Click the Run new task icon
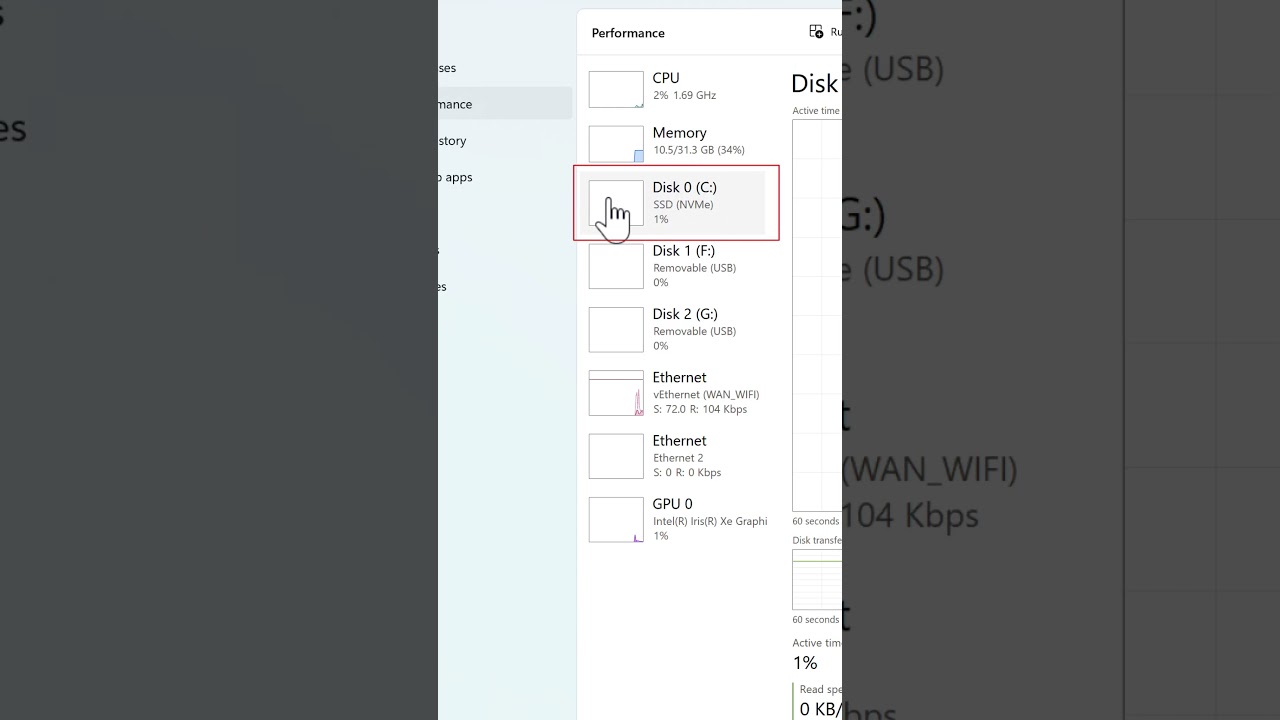 816,32
